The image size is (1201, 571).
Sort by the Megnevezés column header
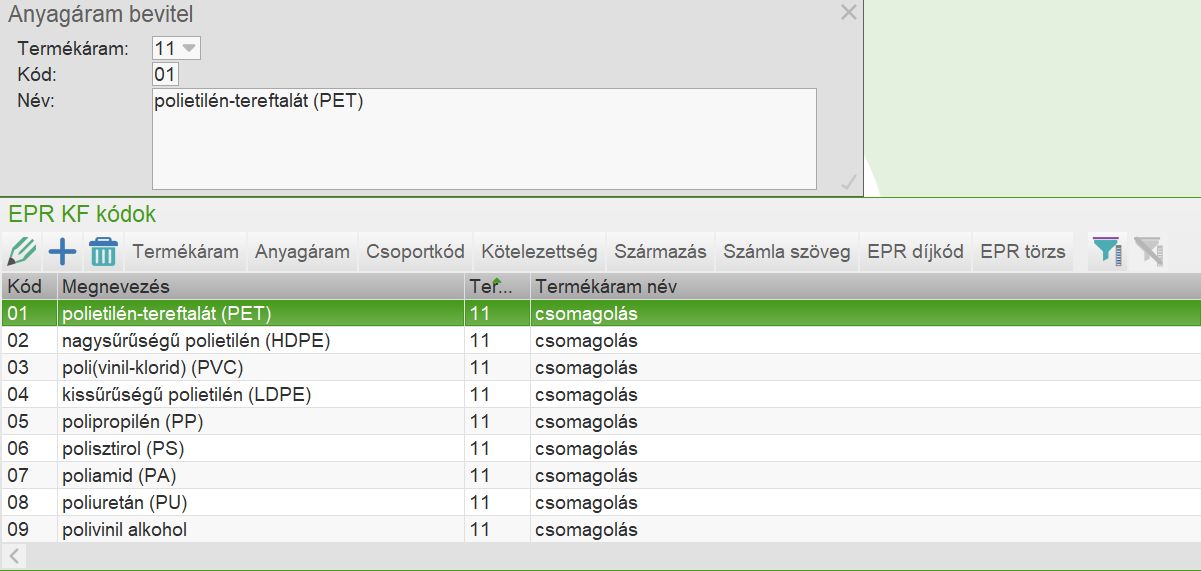click(x=260, y=287)
